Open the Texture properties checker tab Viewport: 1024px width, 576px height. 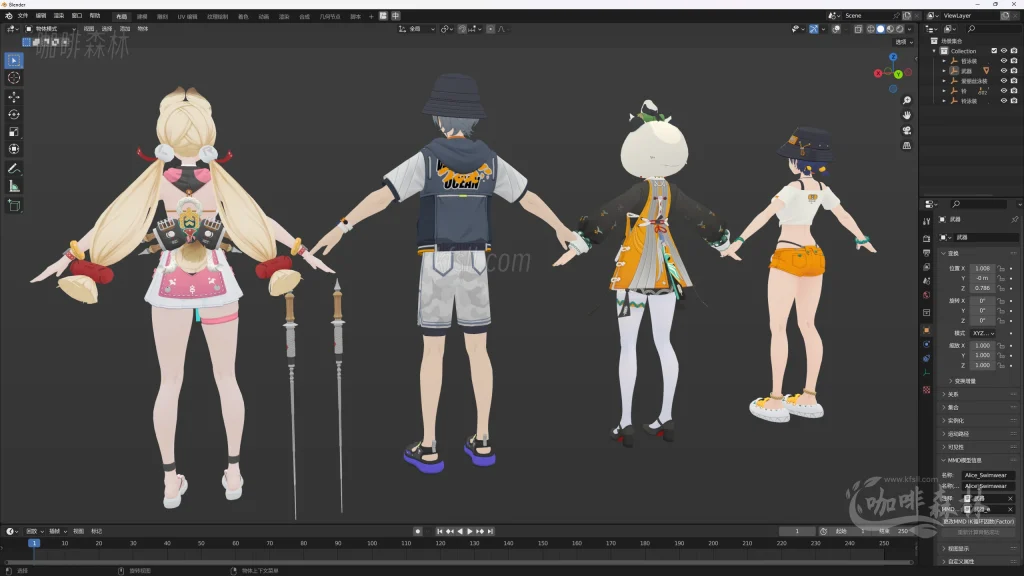[926, 389]
